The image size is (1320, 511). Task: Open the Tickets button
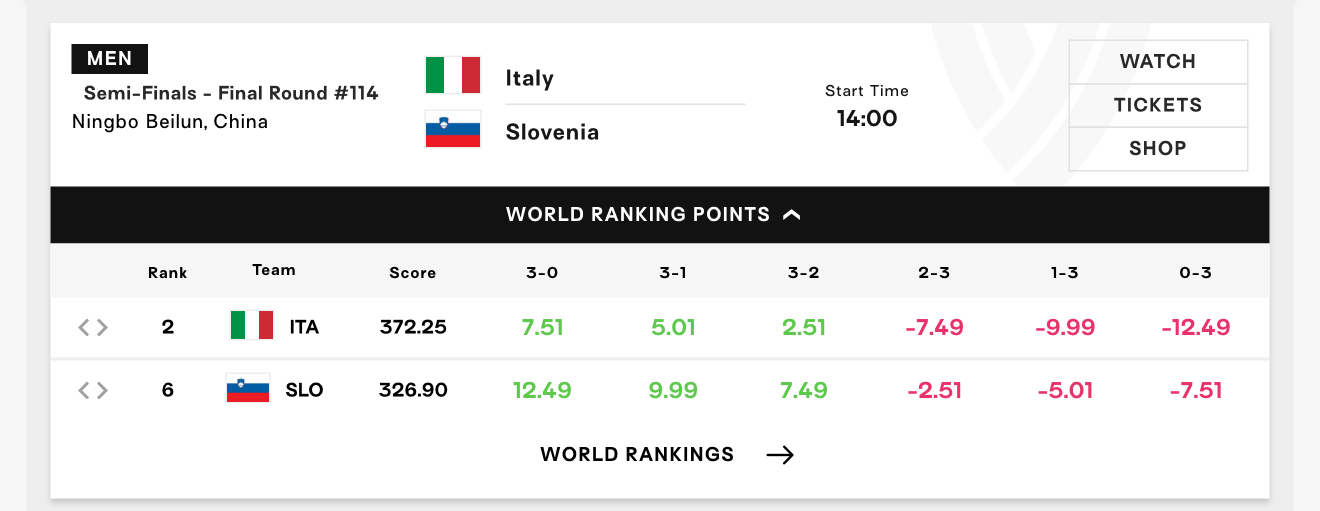click(x=1158, y=105)
